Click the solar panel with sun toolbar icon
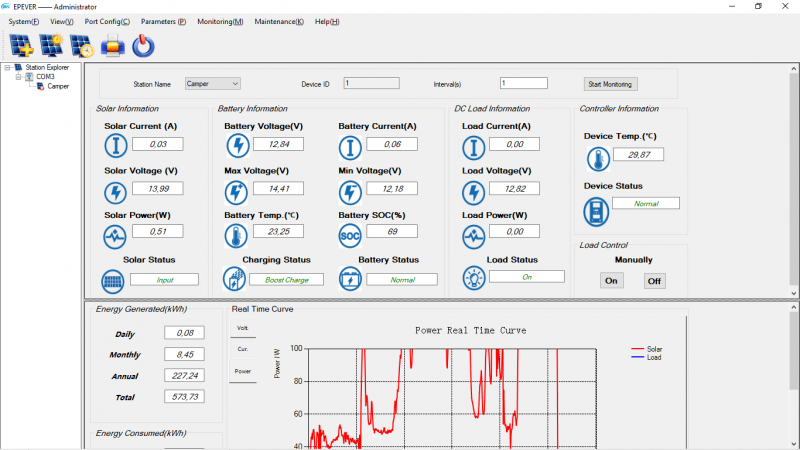800x450 pixels. click(51, 45)
